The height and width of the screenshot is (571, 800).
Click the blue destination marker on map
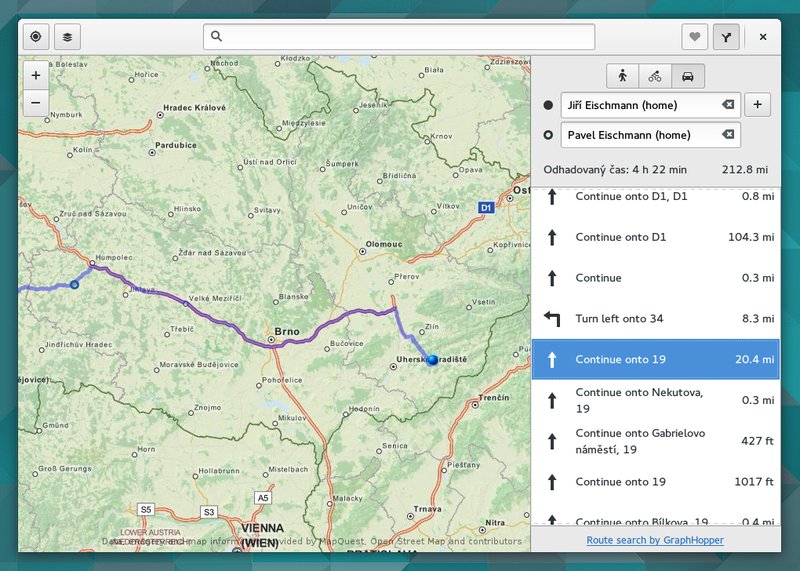tap(433, 360)
